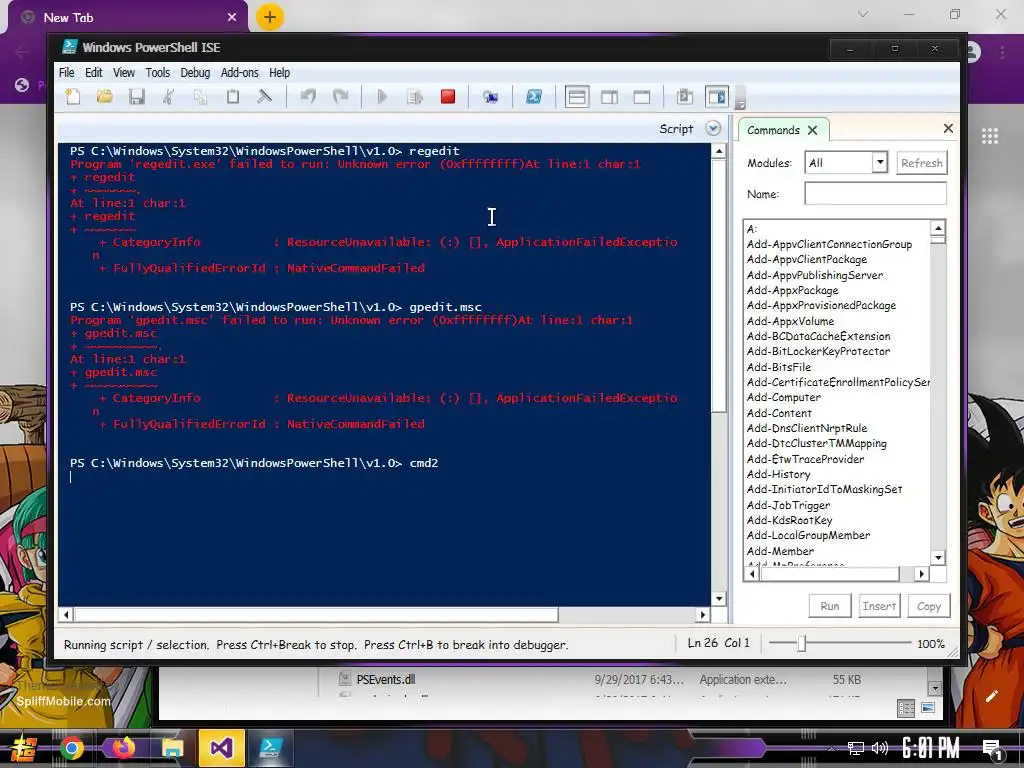Open the View menu
1024x768 pixels.
[x=123, y=72]
